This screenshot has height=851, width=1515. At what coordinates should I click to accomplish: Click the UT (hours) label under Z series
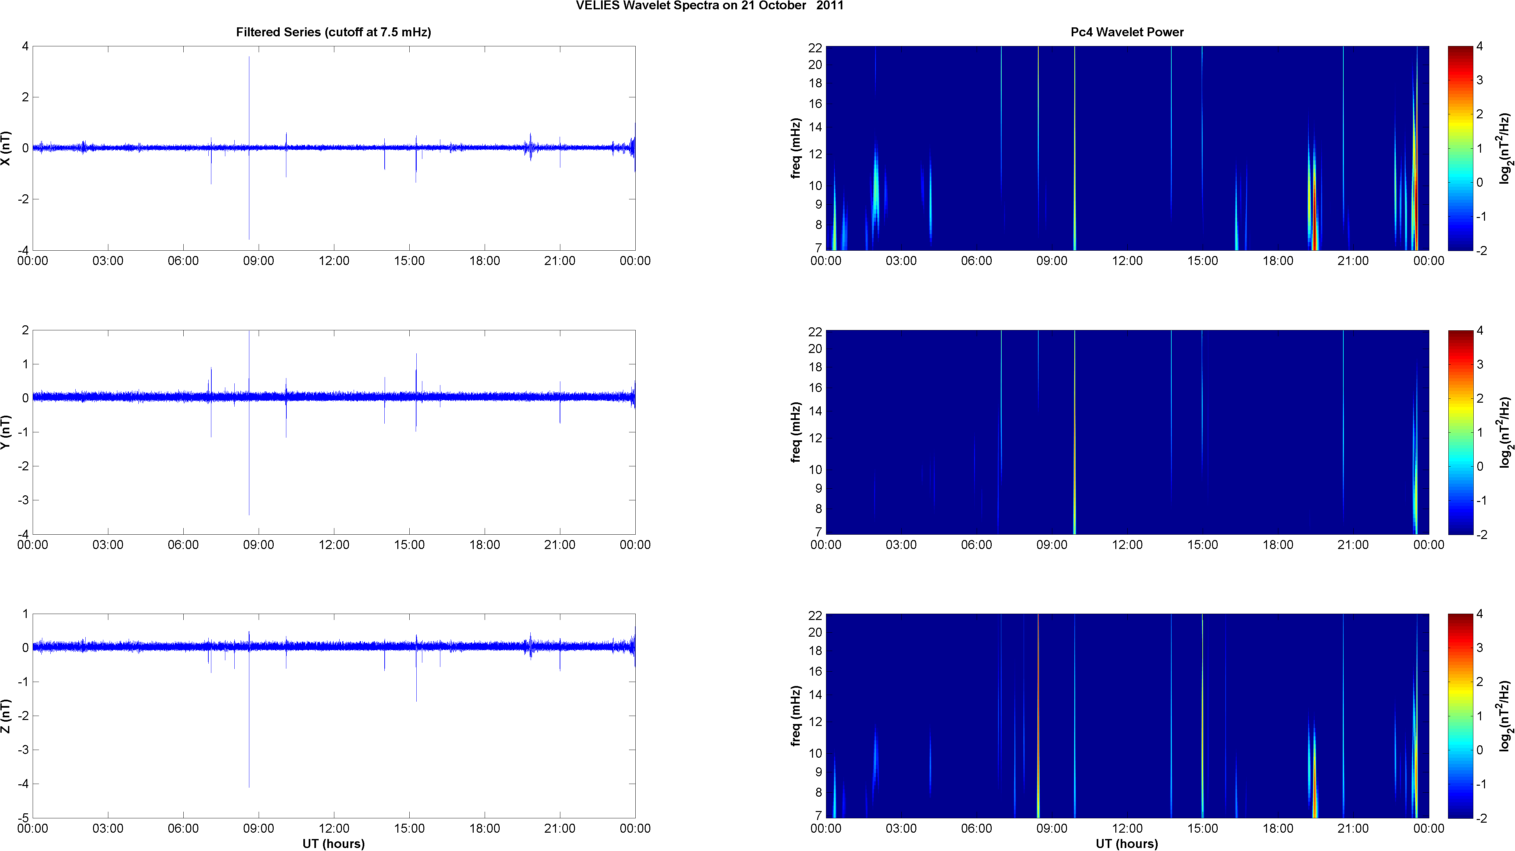point(333,844)
